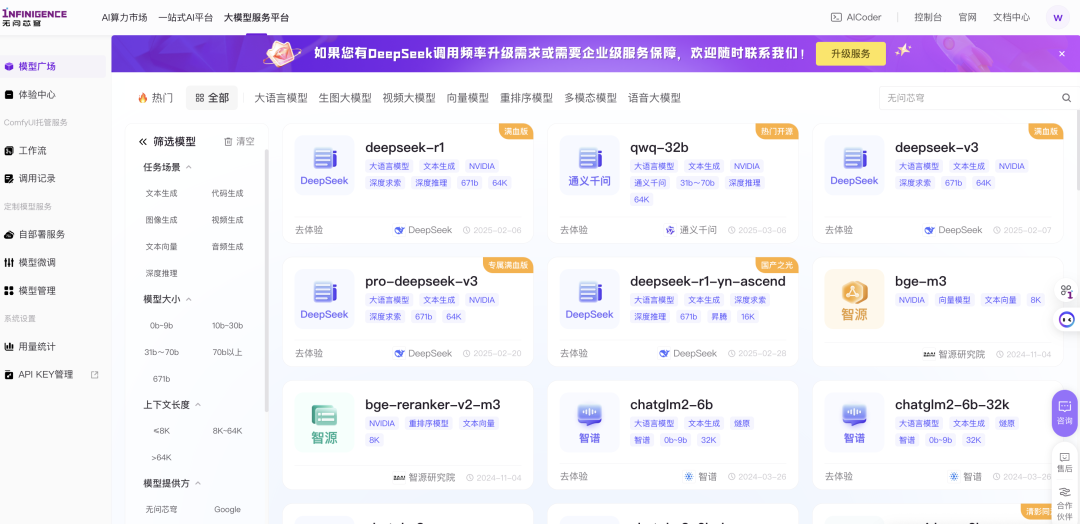This screenshot has width=1080, height=524.
Task: Click the bge-reranker-v2-m3 智源 icon
Action: pos(324,422)
